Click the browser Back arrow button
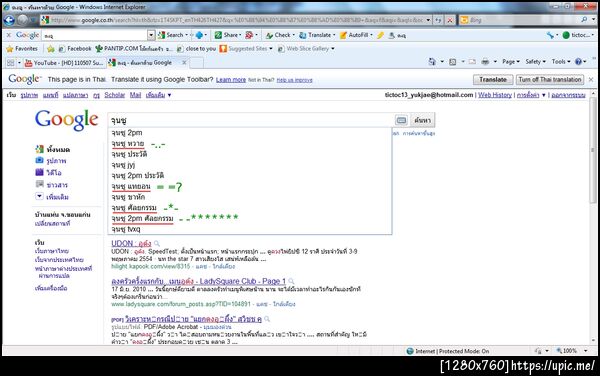The image size is (600, 376). point(9,20)
